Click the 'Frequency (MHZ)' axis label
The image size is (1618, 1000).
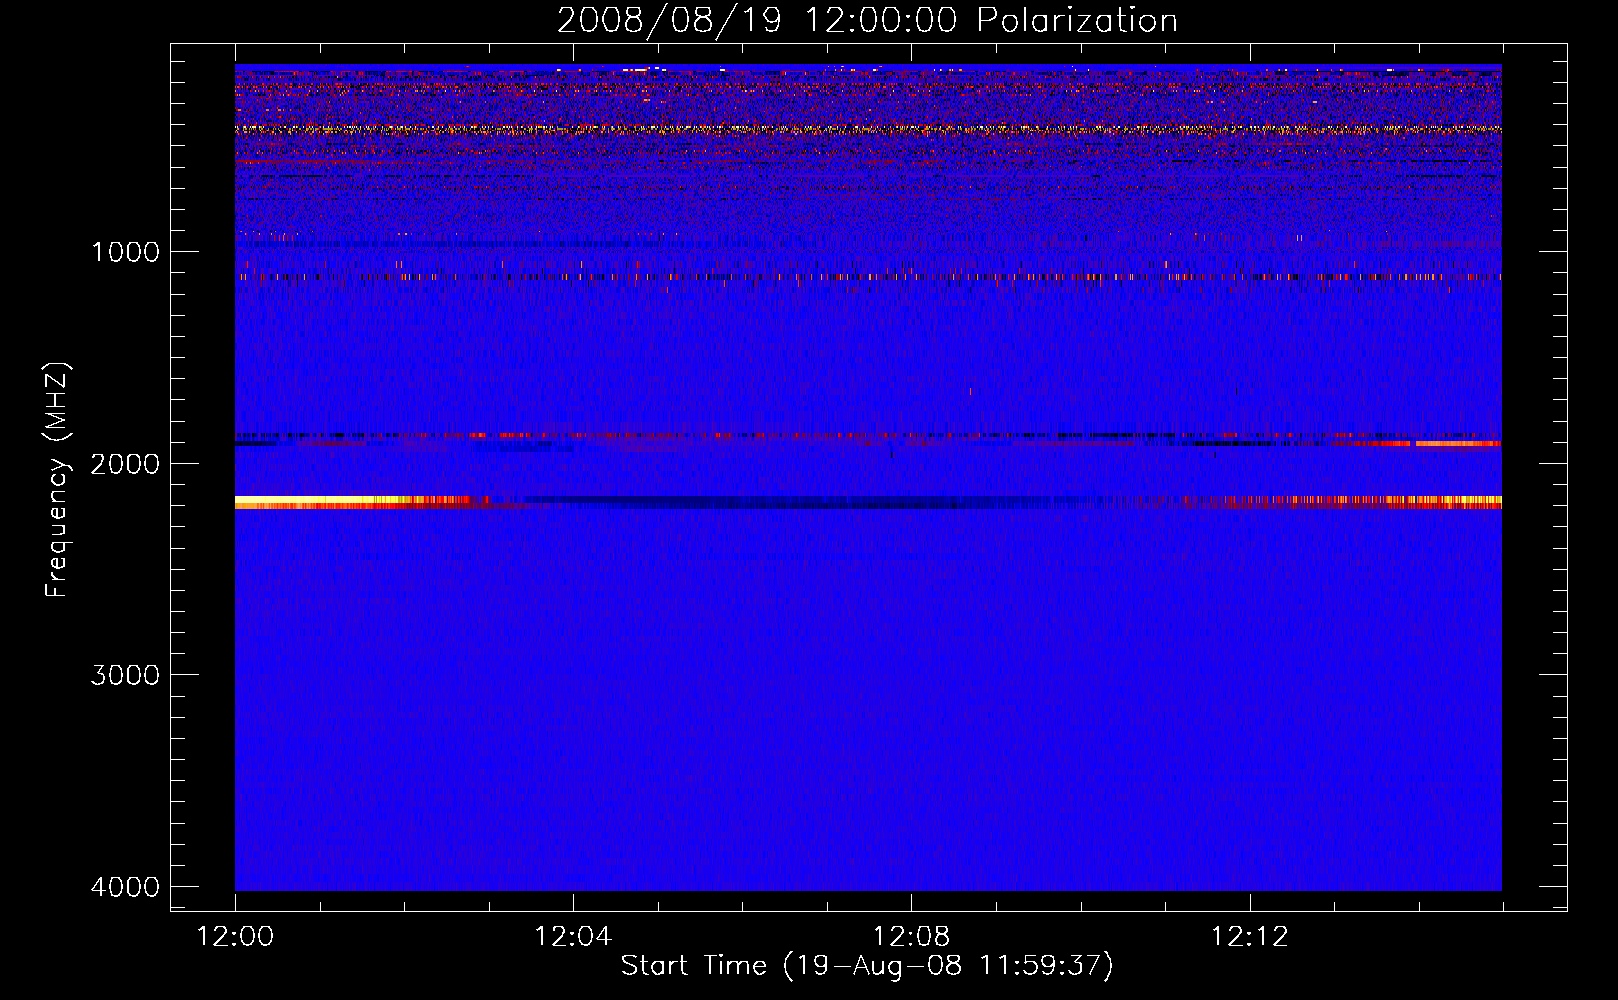pos(58,480)
